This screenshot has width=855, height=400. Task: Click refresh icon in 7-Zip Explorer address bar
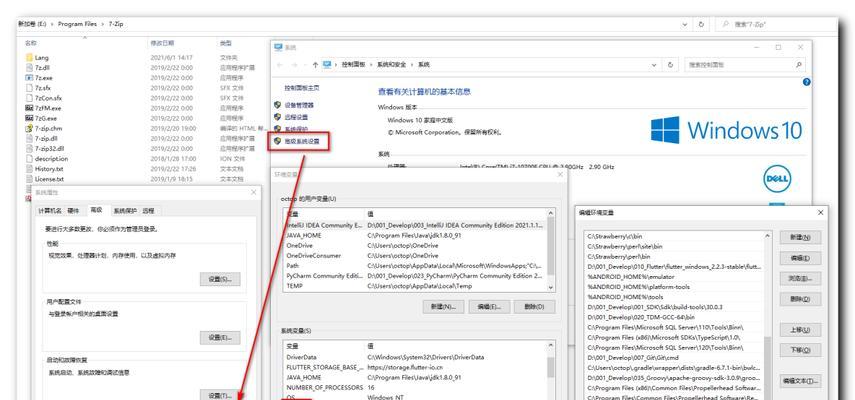701,25
